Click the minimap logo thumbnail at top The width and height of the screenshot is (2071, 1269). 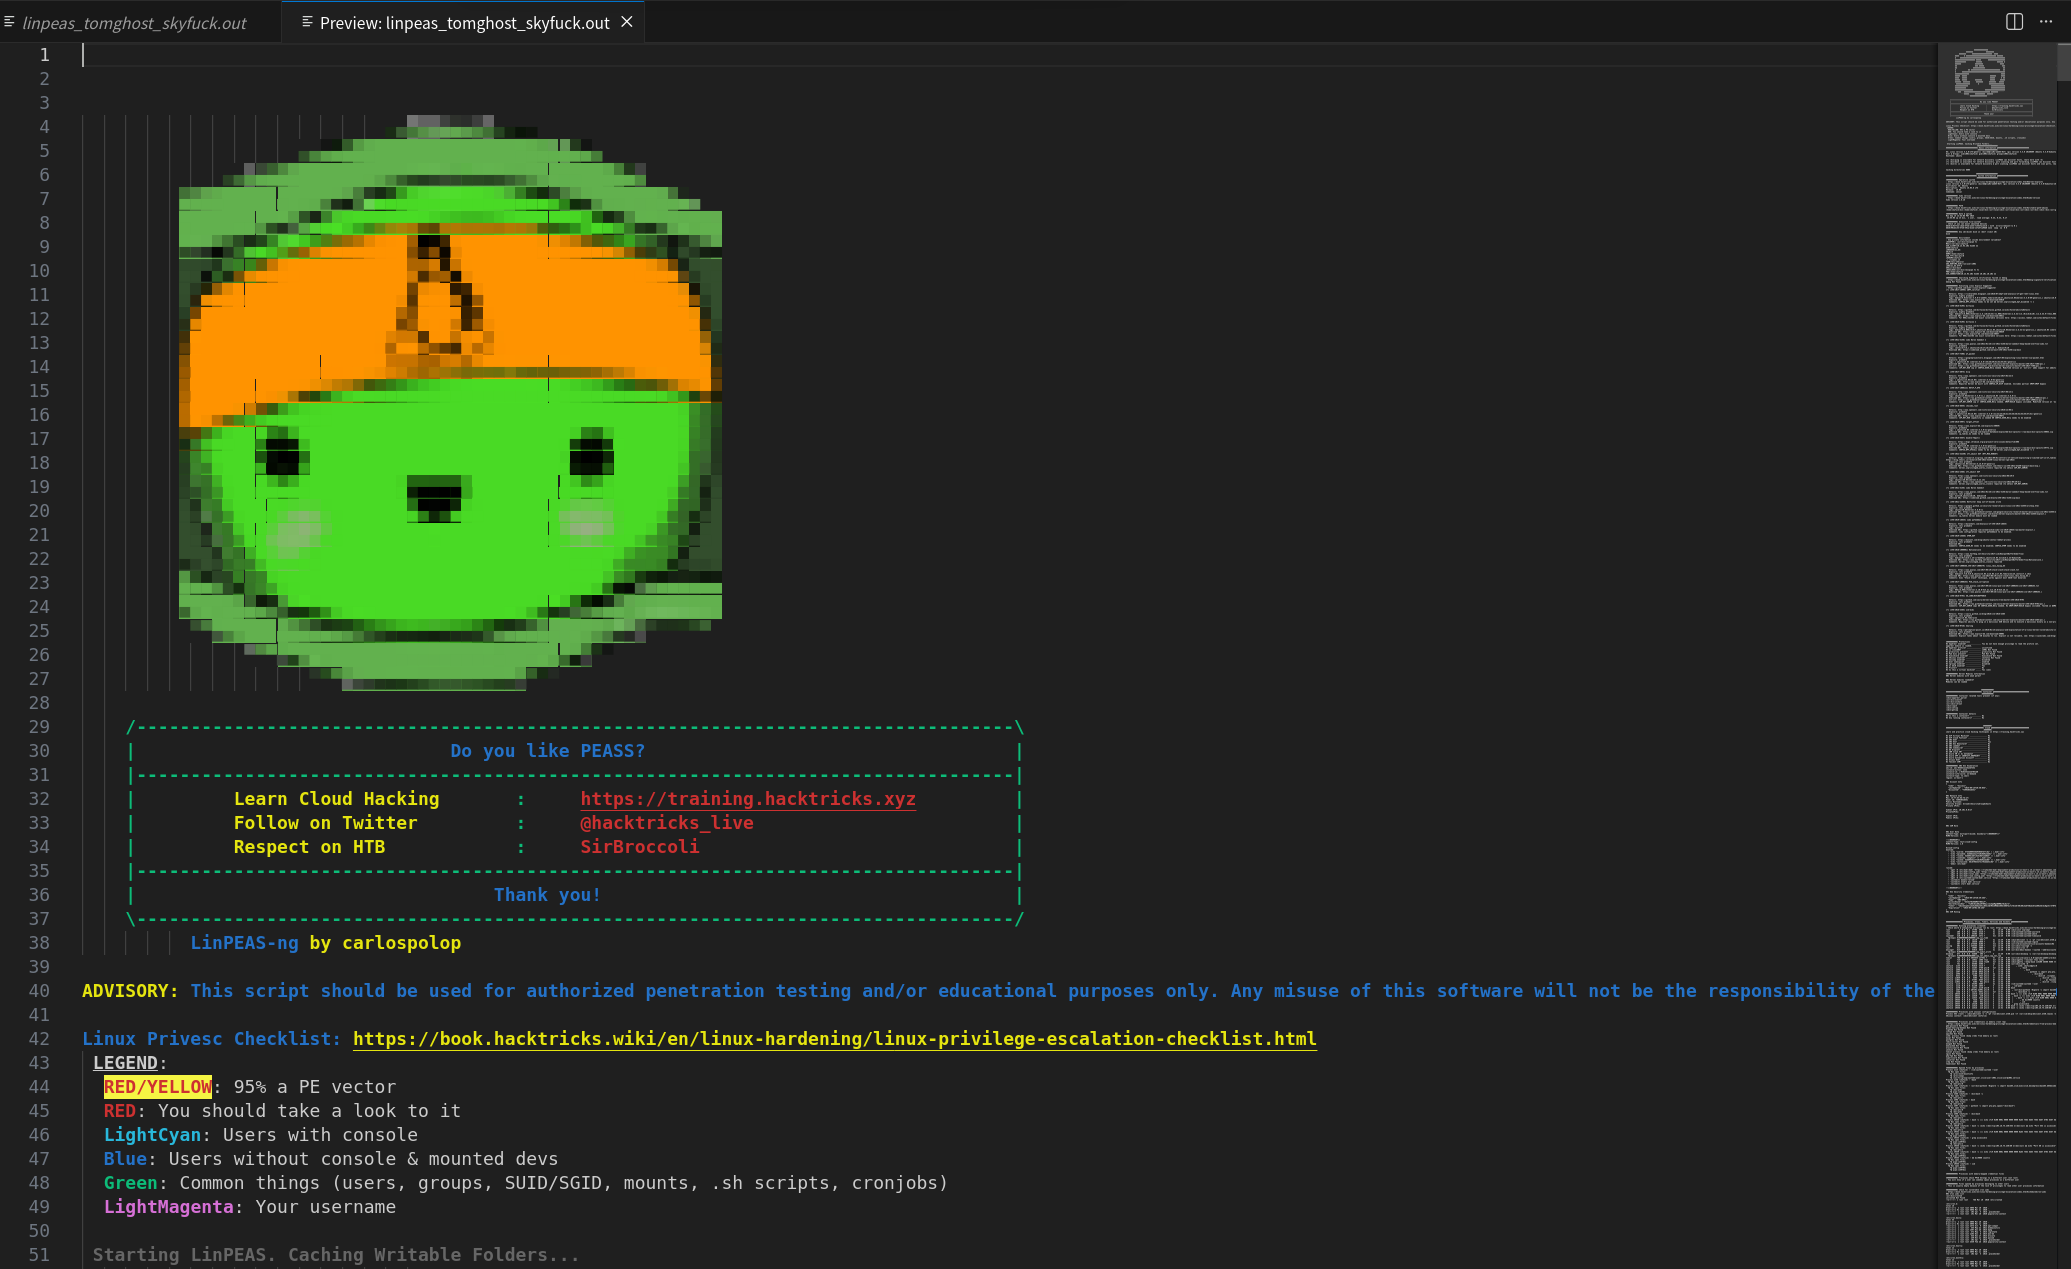(x=1979, y=74)
